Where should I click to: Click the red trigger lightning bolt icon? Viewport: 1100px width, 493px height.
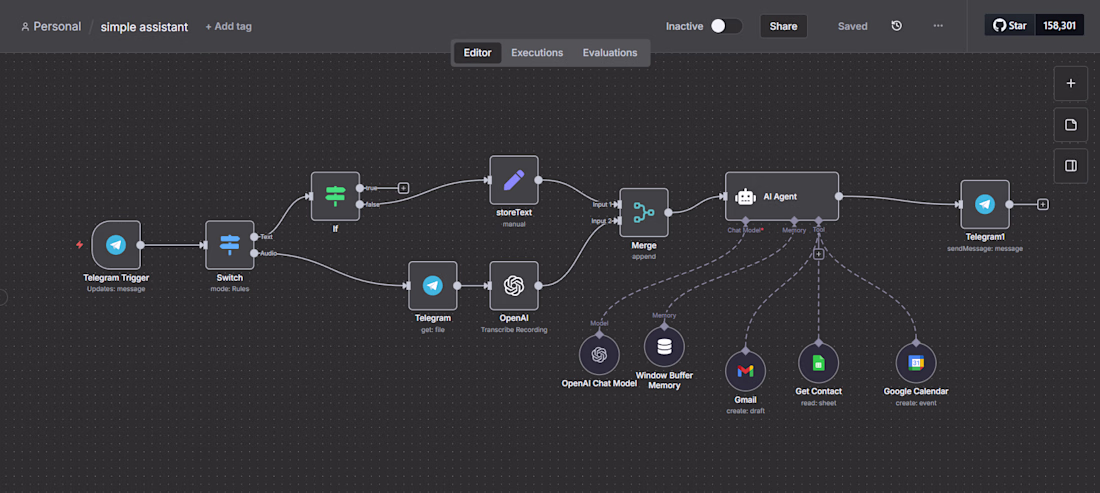pos(79,245)
